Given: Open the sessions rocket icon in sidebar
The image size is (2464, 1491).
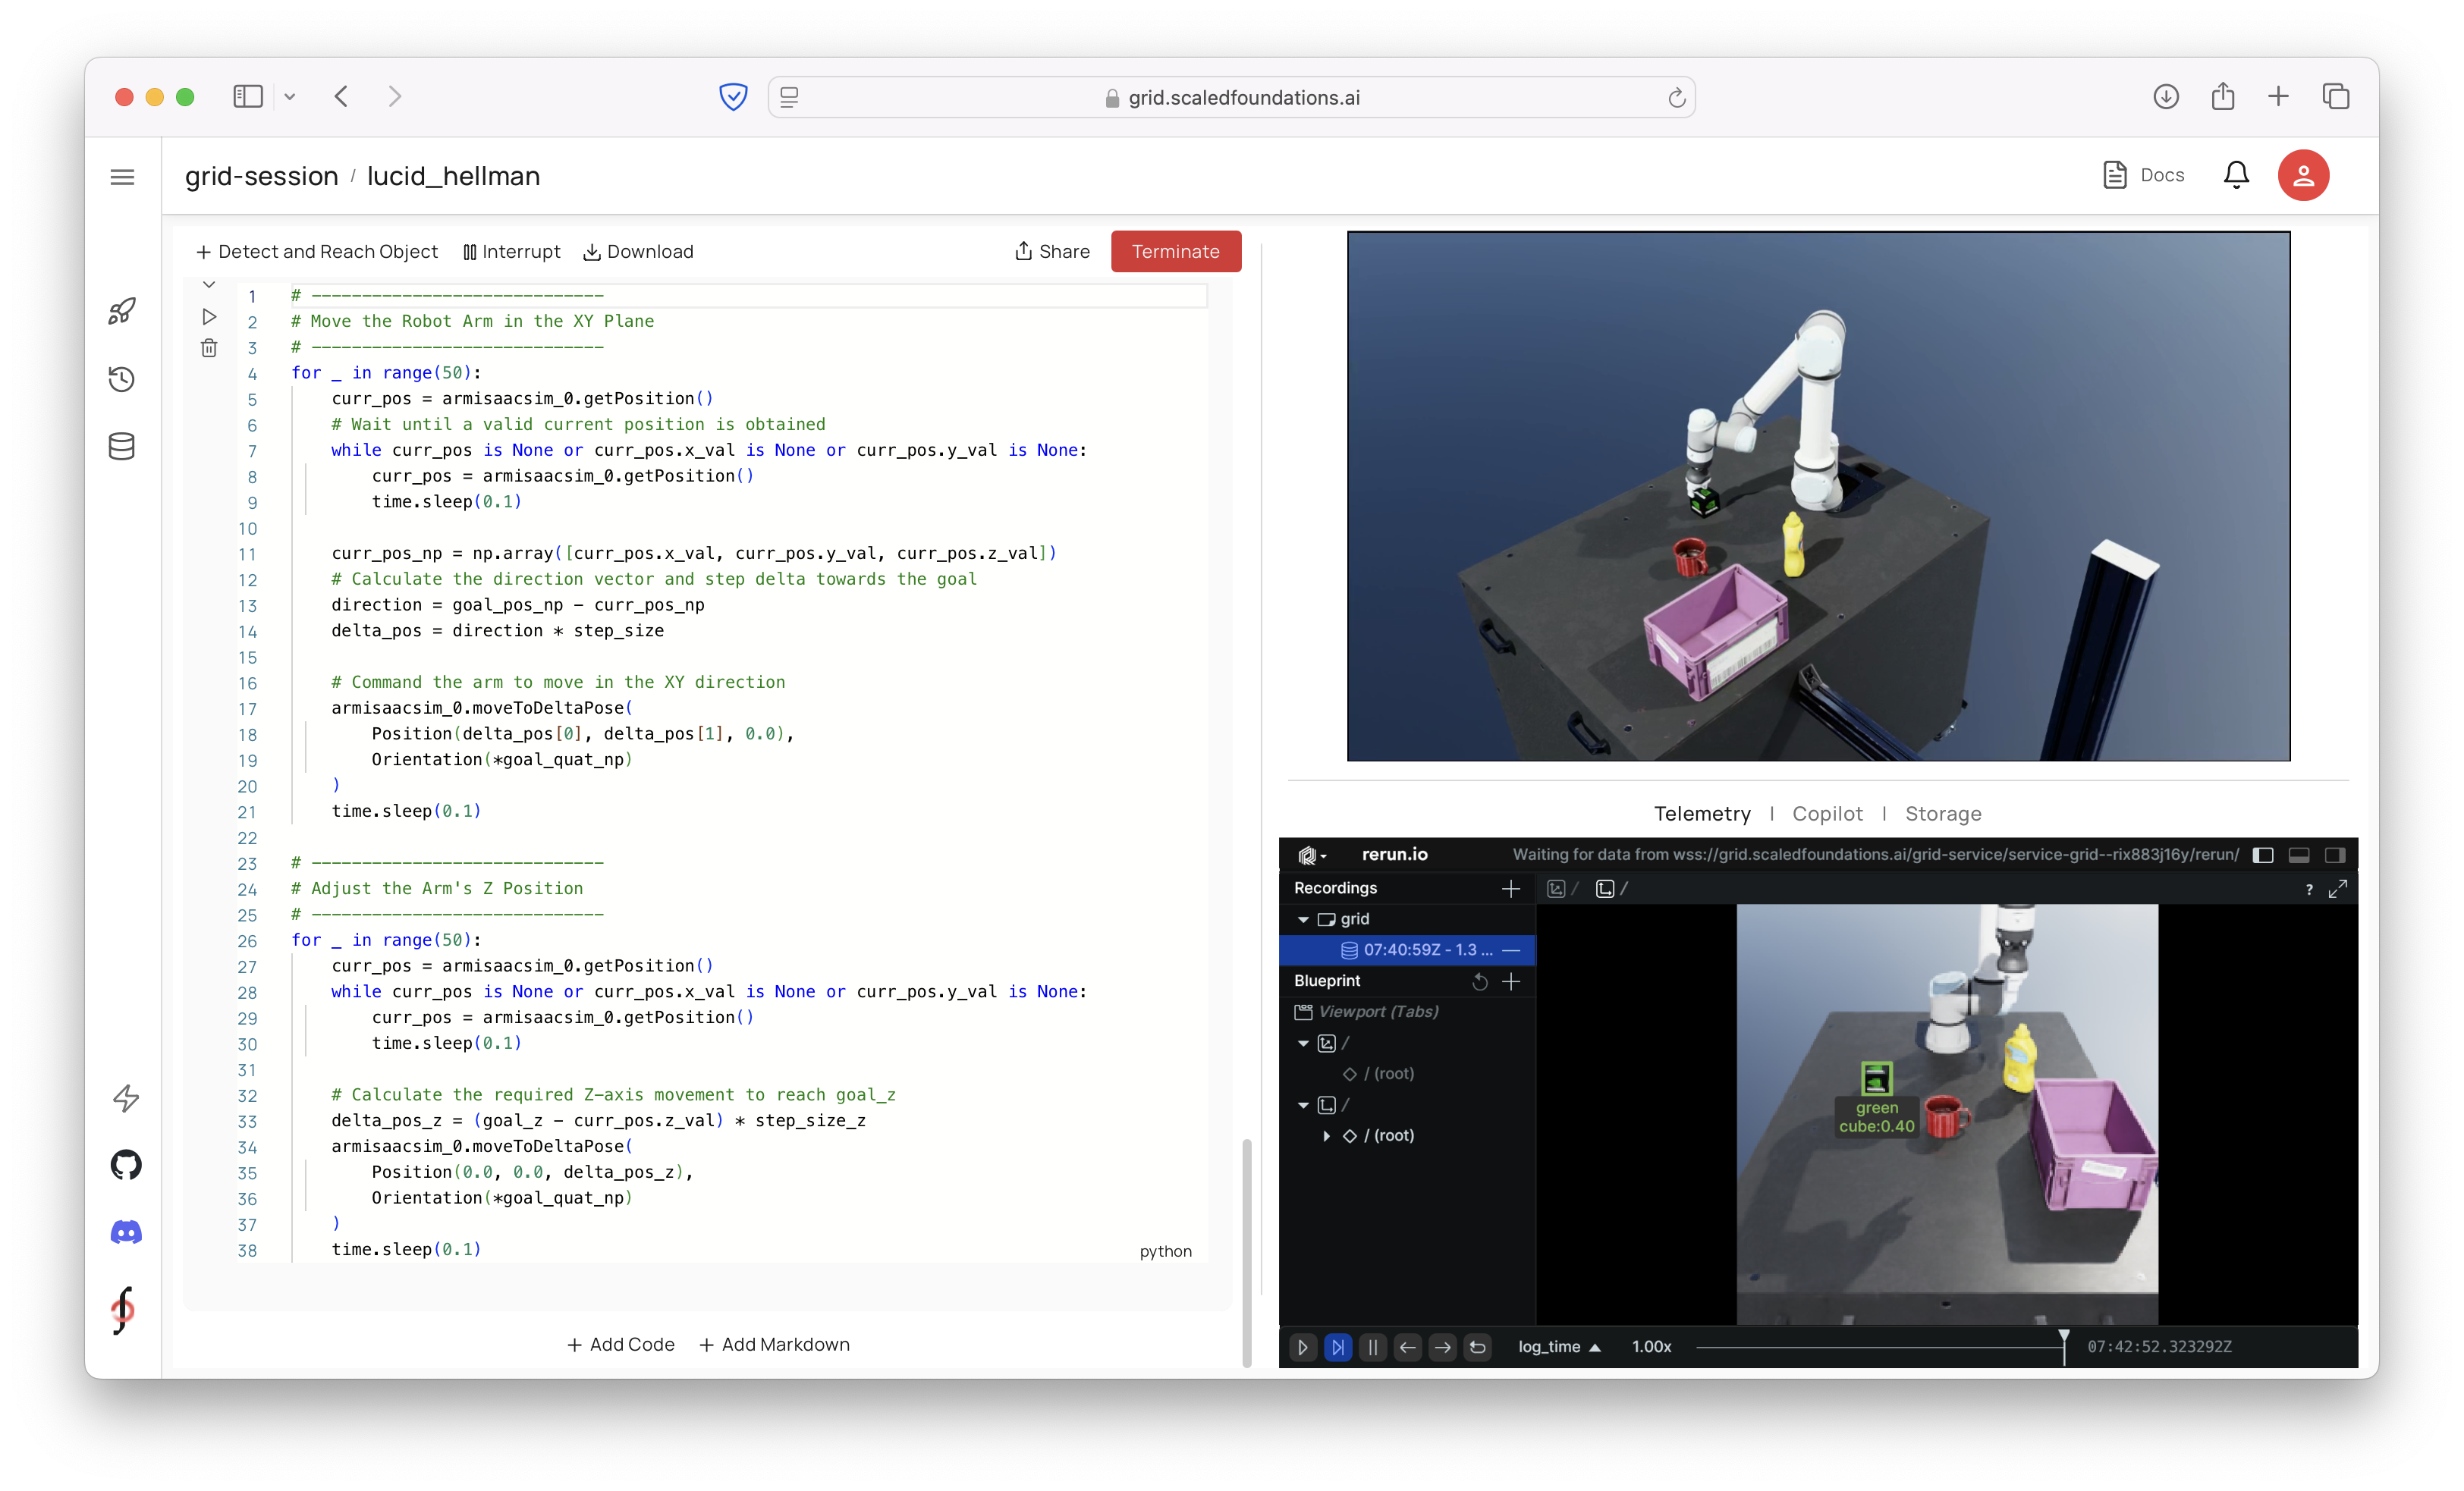Looking at the screenshot, I should 122,311.
